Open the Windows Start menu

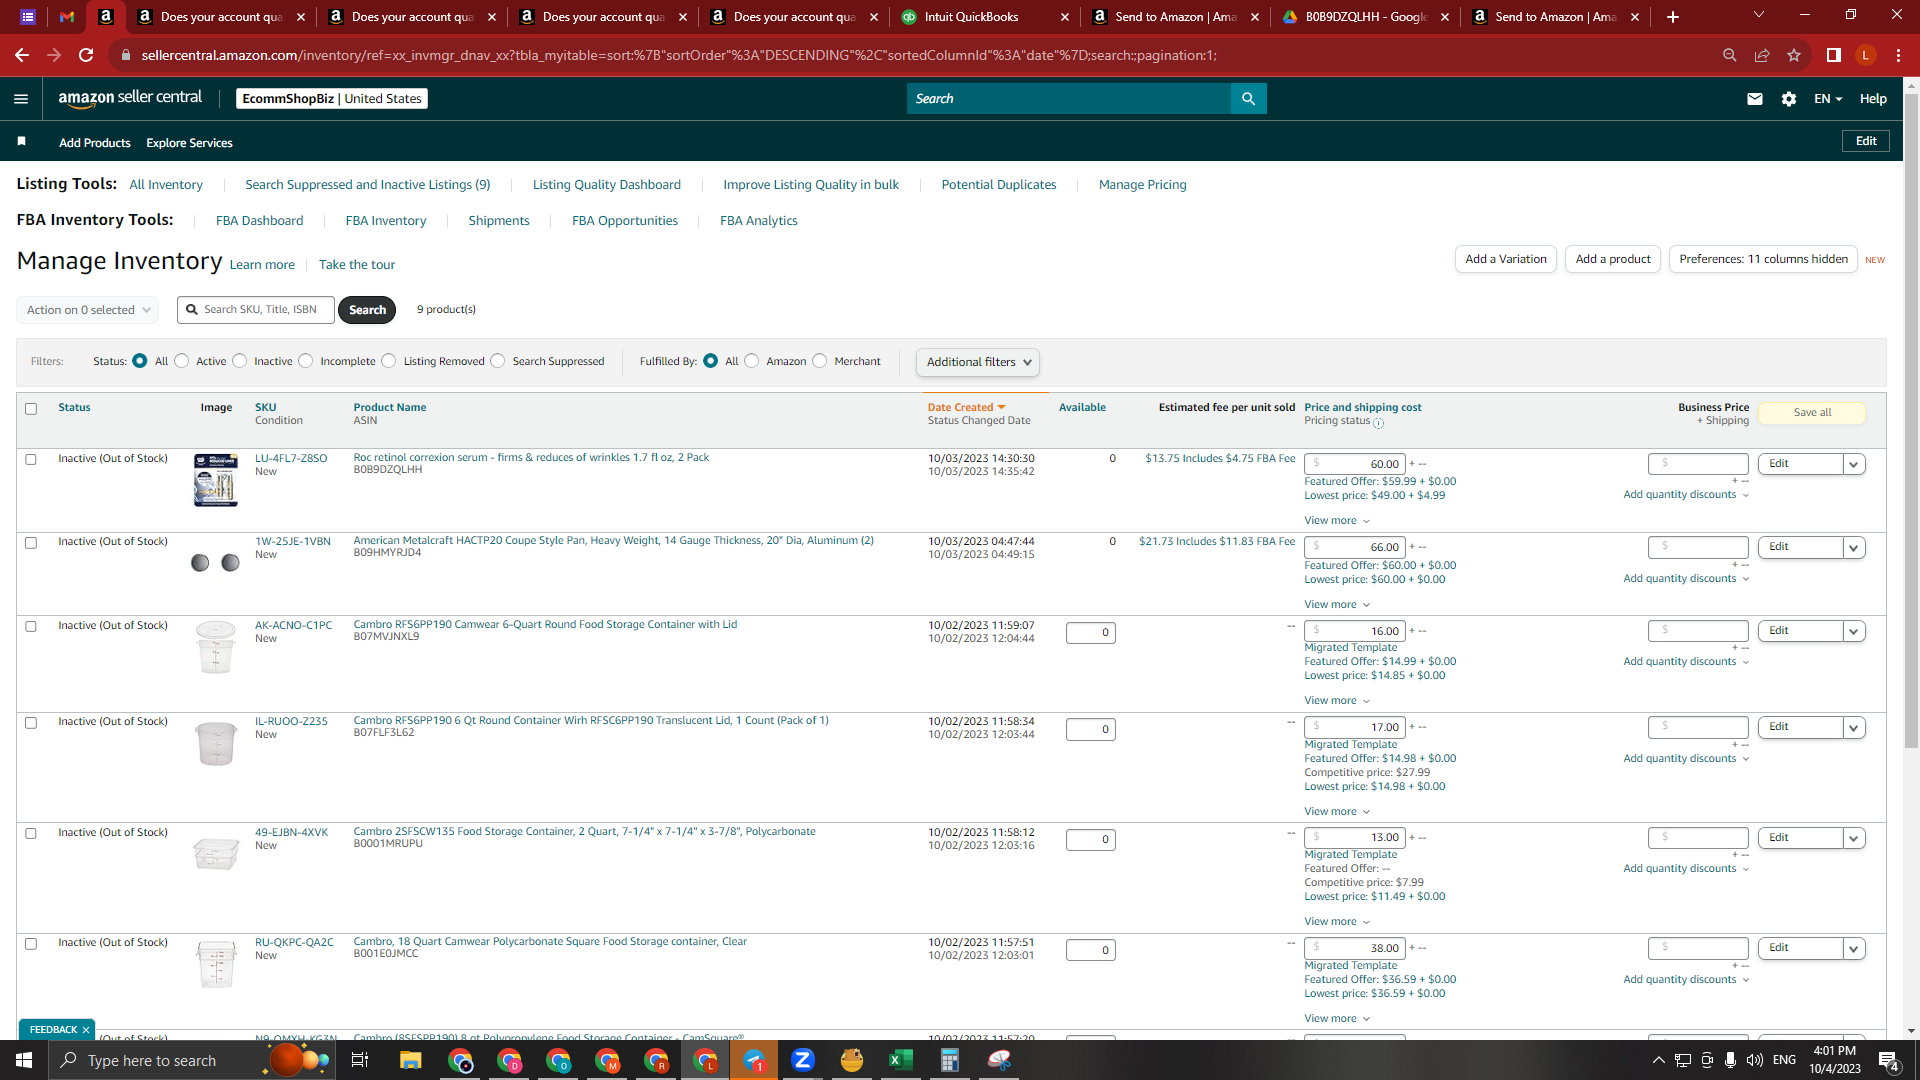[x=24, y=1060]
